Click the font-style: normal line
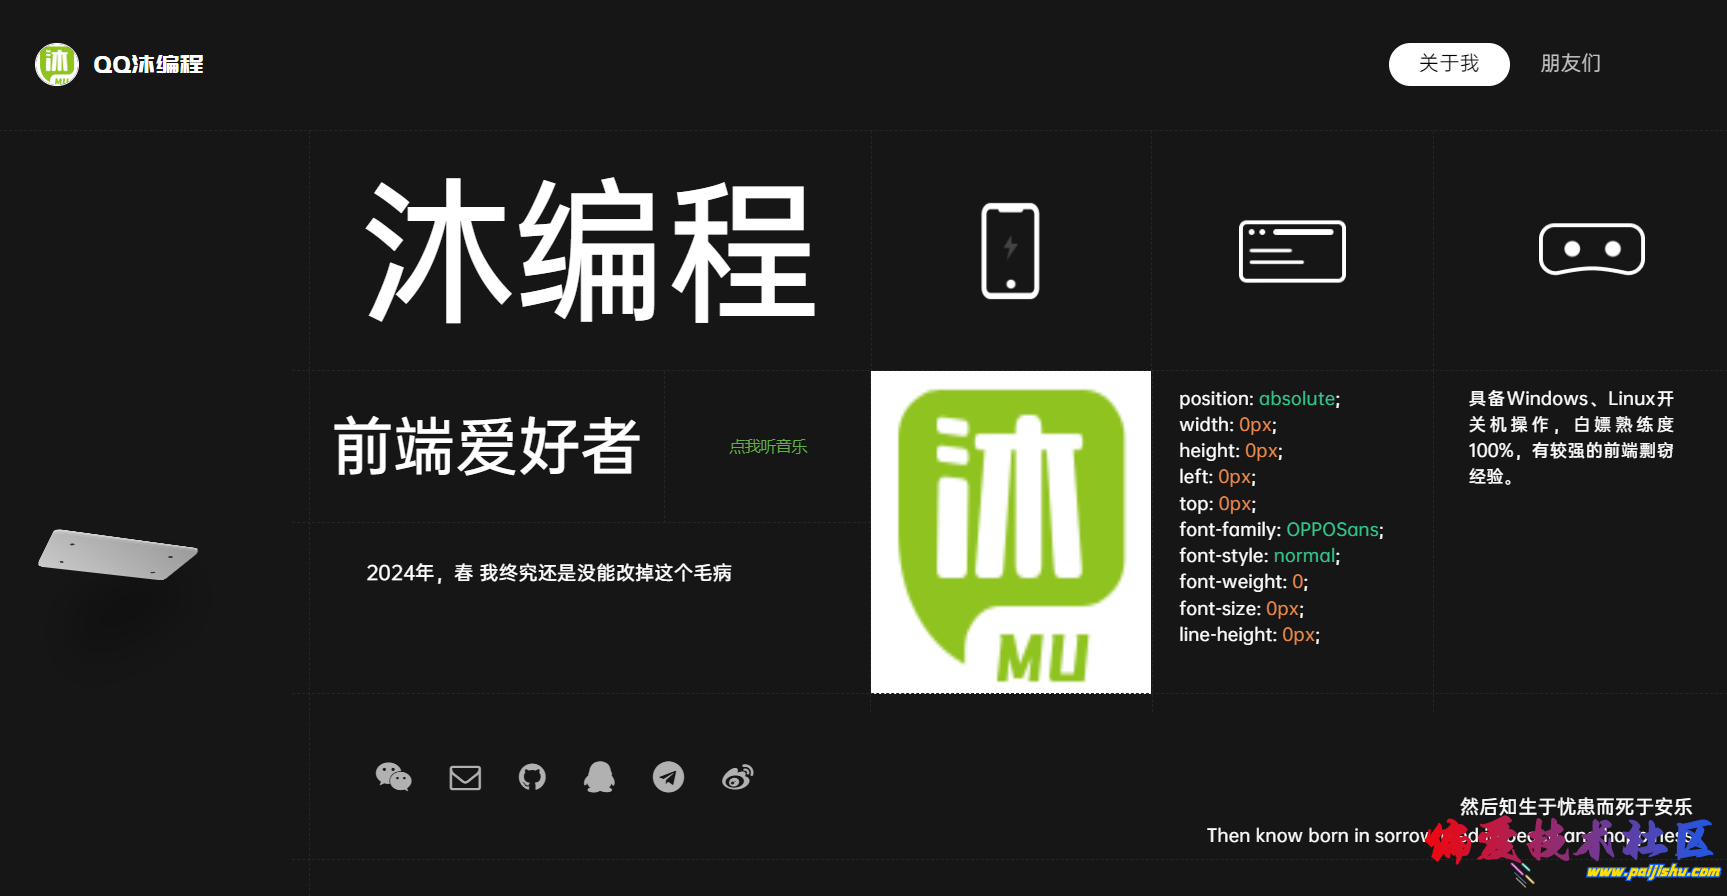Image resolution: width=1727 pixels, height=896 pixels. click(x=1260, y=556)
